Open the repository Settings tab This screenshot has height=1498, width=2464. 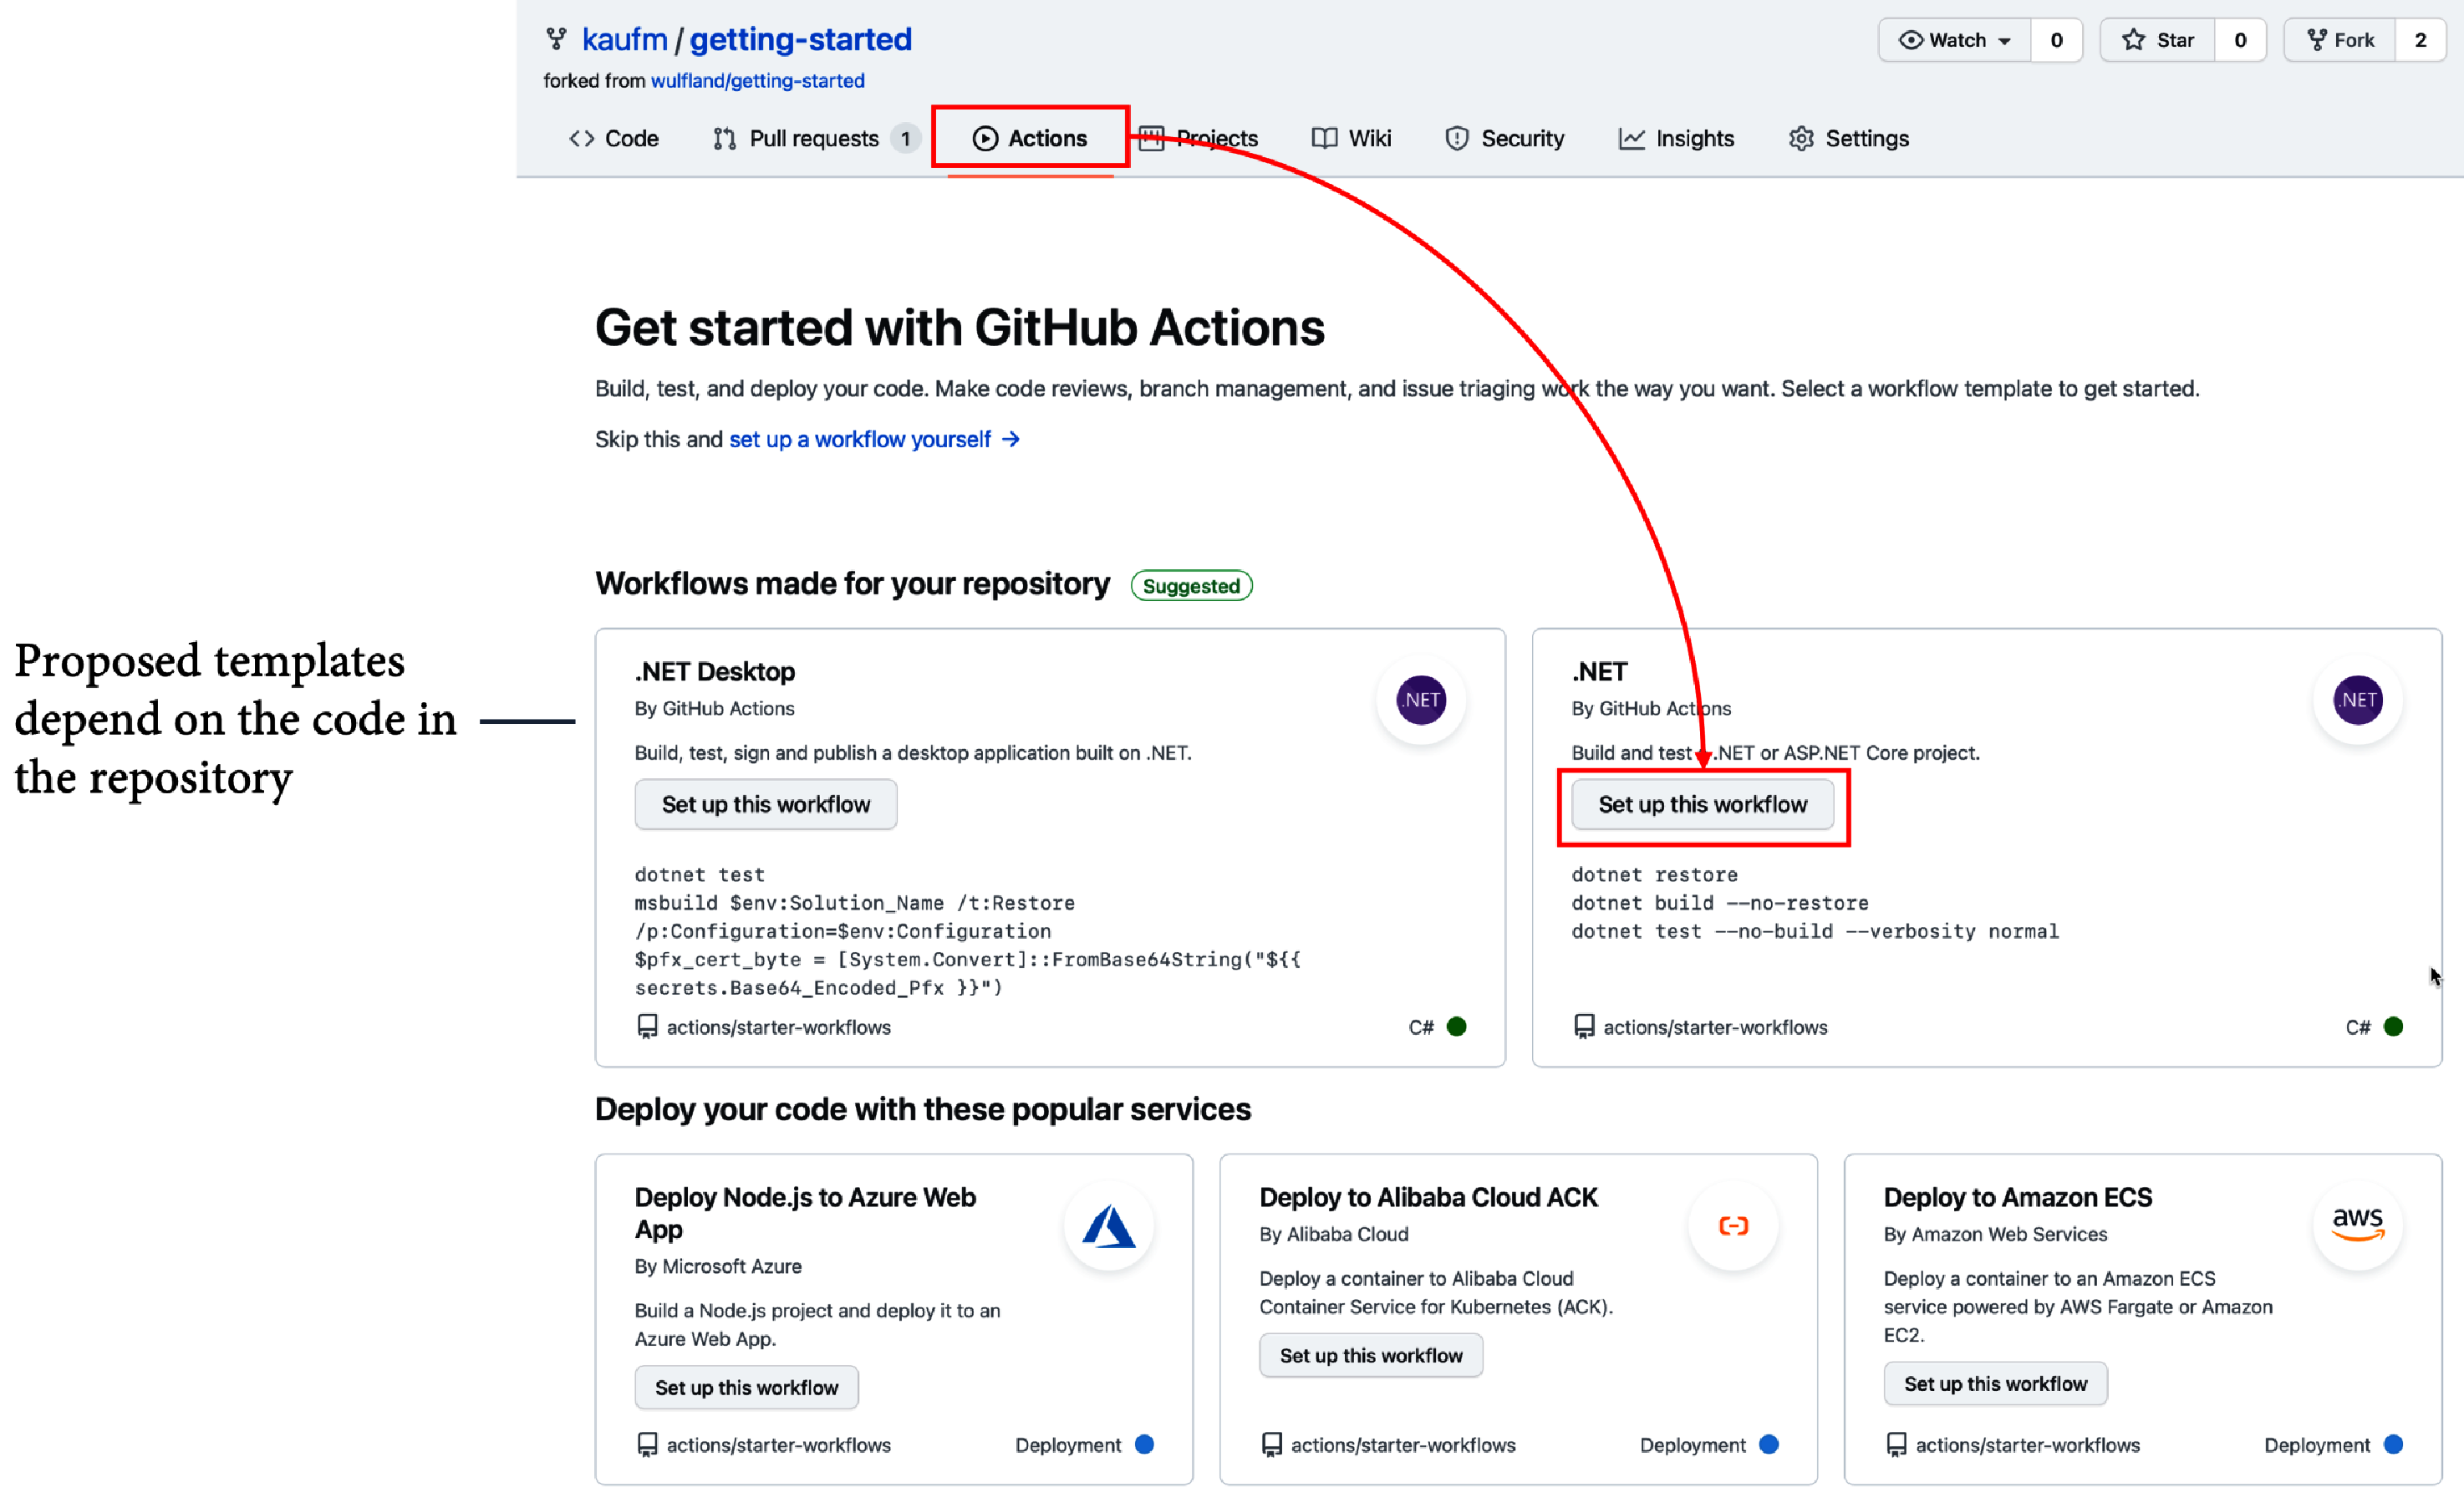click(1849, 138)
